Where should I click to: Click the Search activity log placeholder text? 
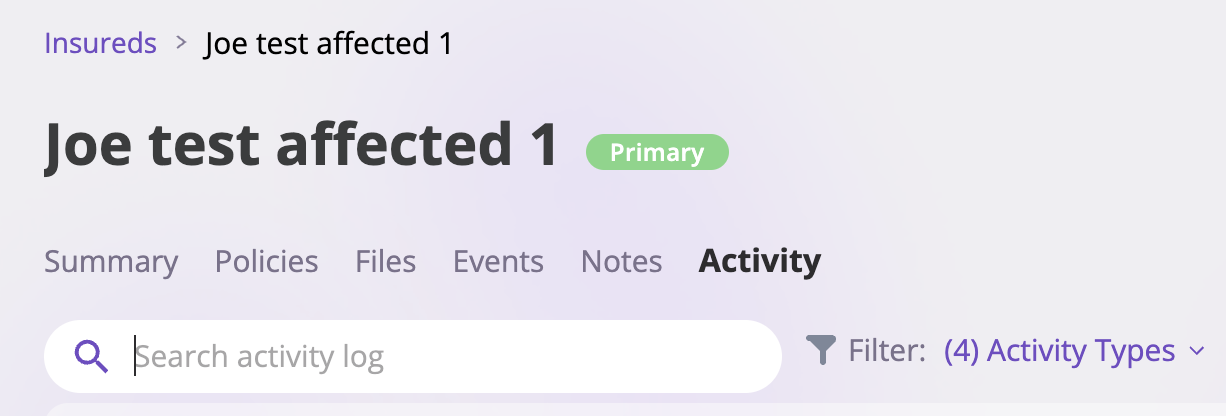pos(260,357)
